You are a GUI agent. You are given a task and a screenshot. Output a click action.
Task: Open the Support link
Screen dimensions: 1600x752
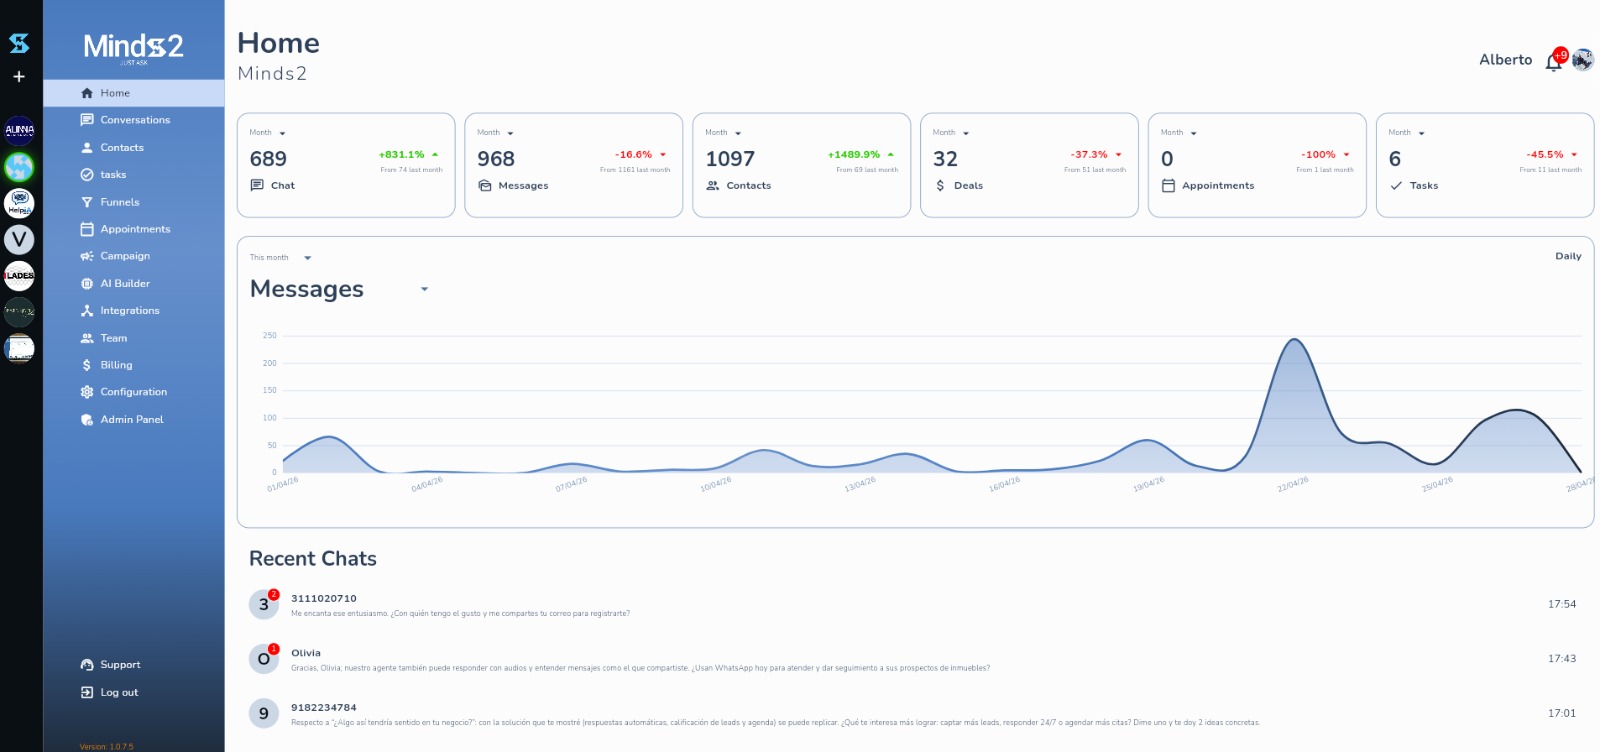click(120, 665)
